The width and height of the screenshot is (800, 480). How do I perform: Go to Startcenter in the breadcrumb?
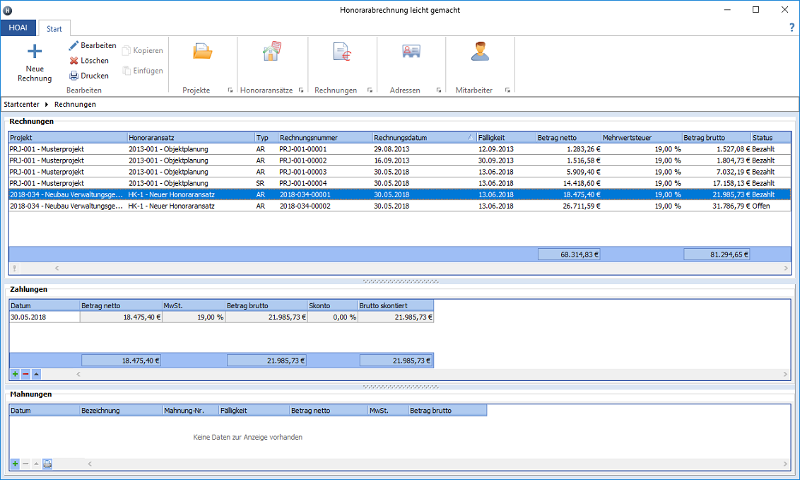(22, 104)
